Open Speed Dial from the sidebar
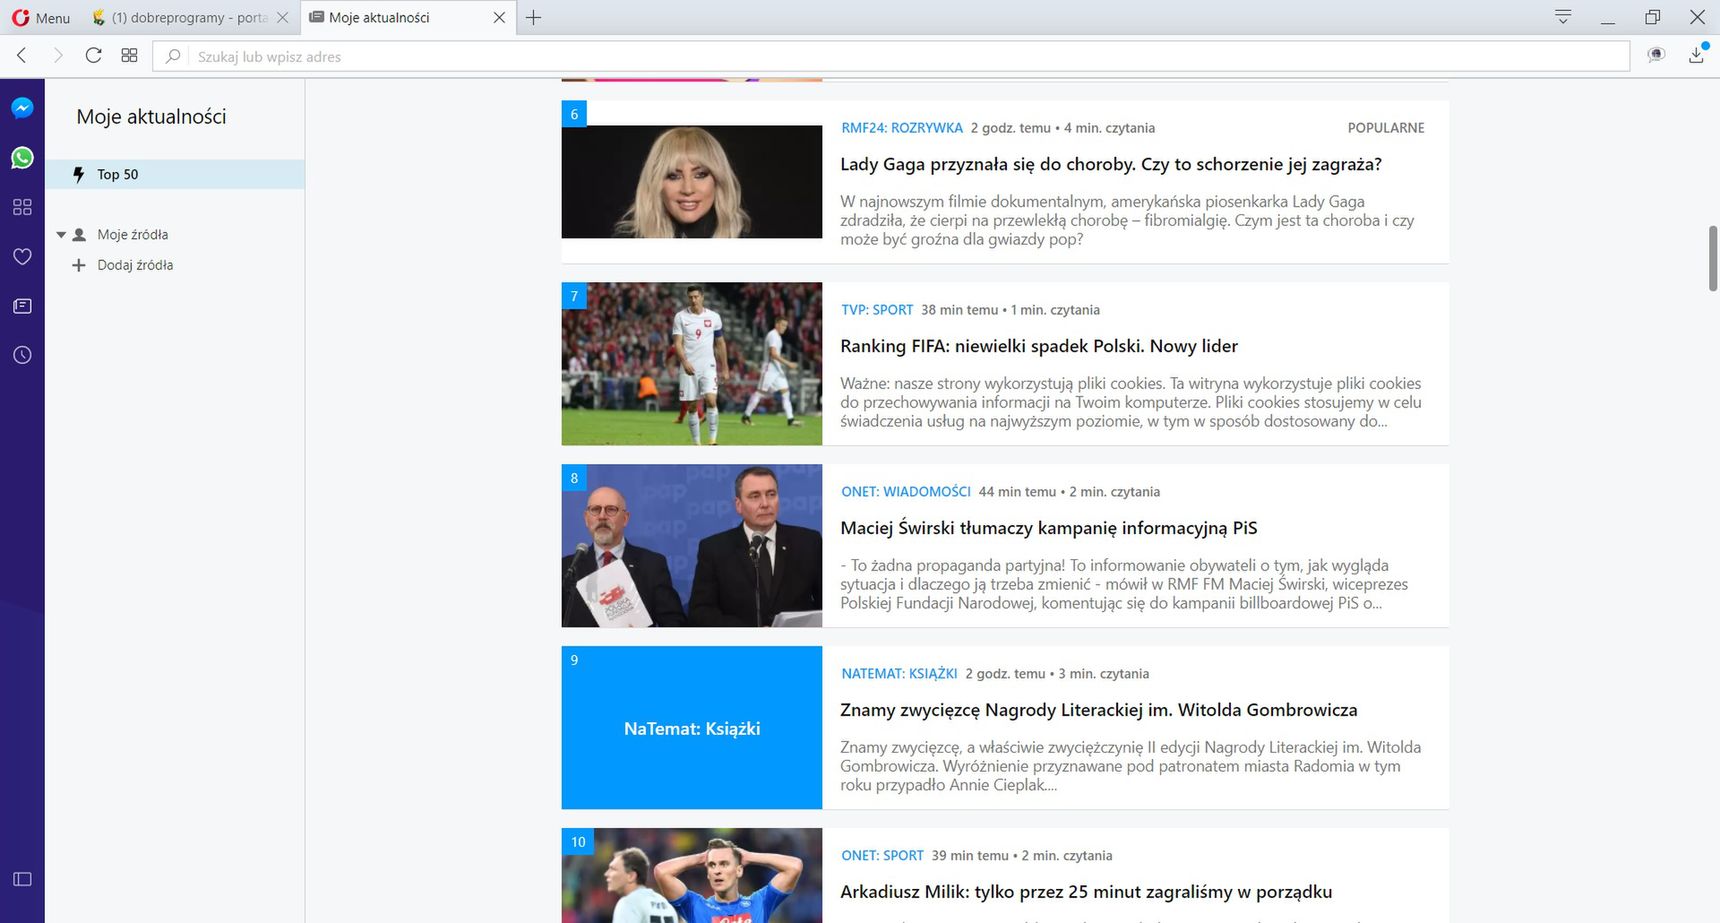The height and width of the screenshot is (923, 1720). coord(22,207)
